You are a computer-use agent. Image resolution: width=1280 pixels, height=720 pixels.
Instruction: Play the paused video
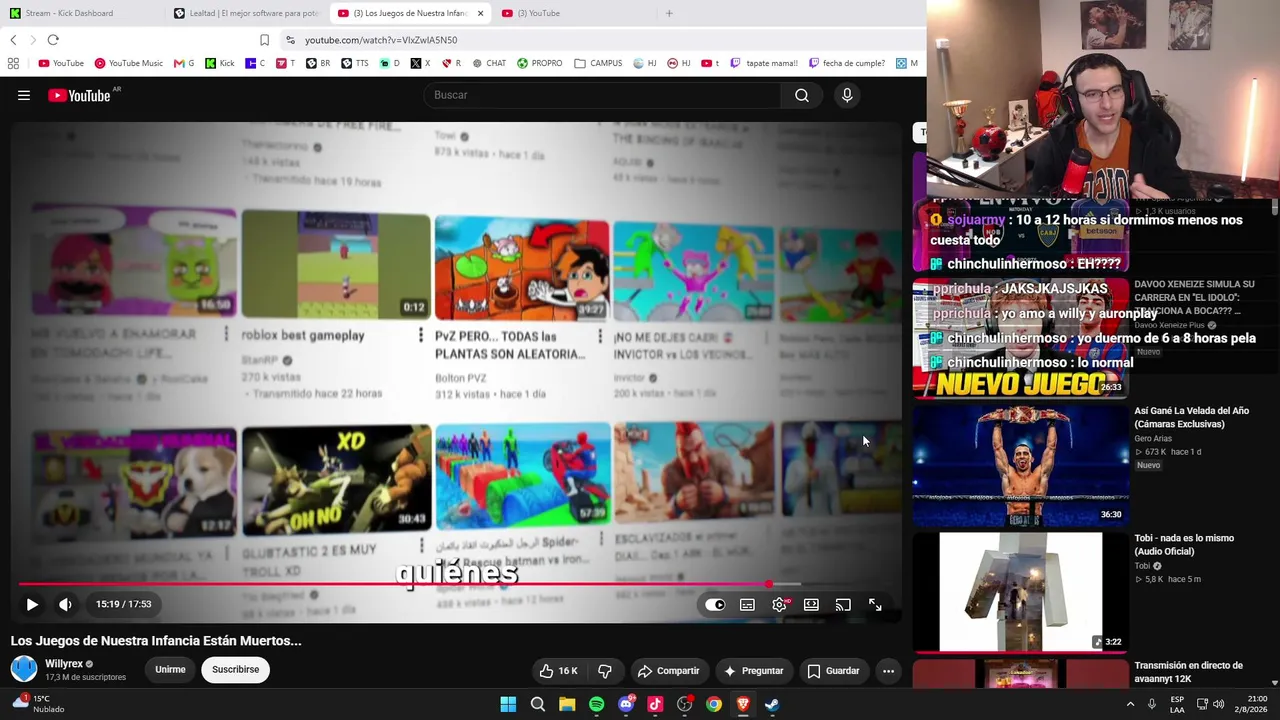click(x=32, y=604)
